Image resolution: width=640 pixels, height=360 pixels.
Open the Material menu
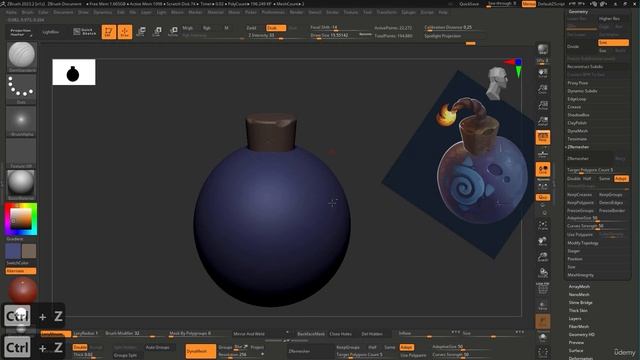(x=216, y=13)
